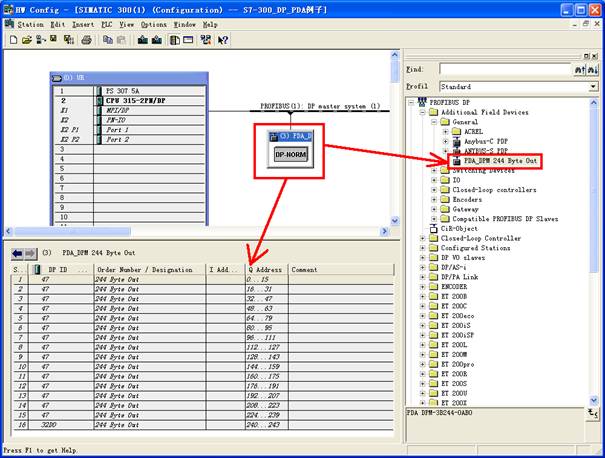
Task: Click the Copy toolbar icon
Action: (x=108, y=40)
